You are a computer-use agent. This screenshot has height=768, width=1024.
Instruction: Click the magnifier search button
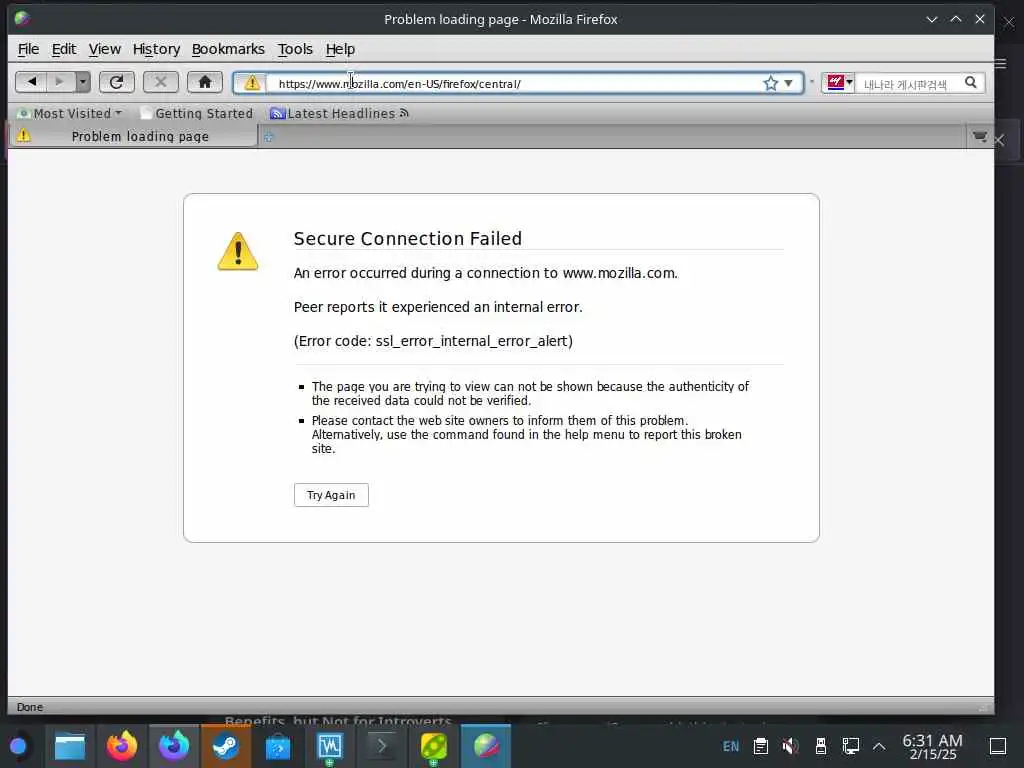(x=971, y=83)
